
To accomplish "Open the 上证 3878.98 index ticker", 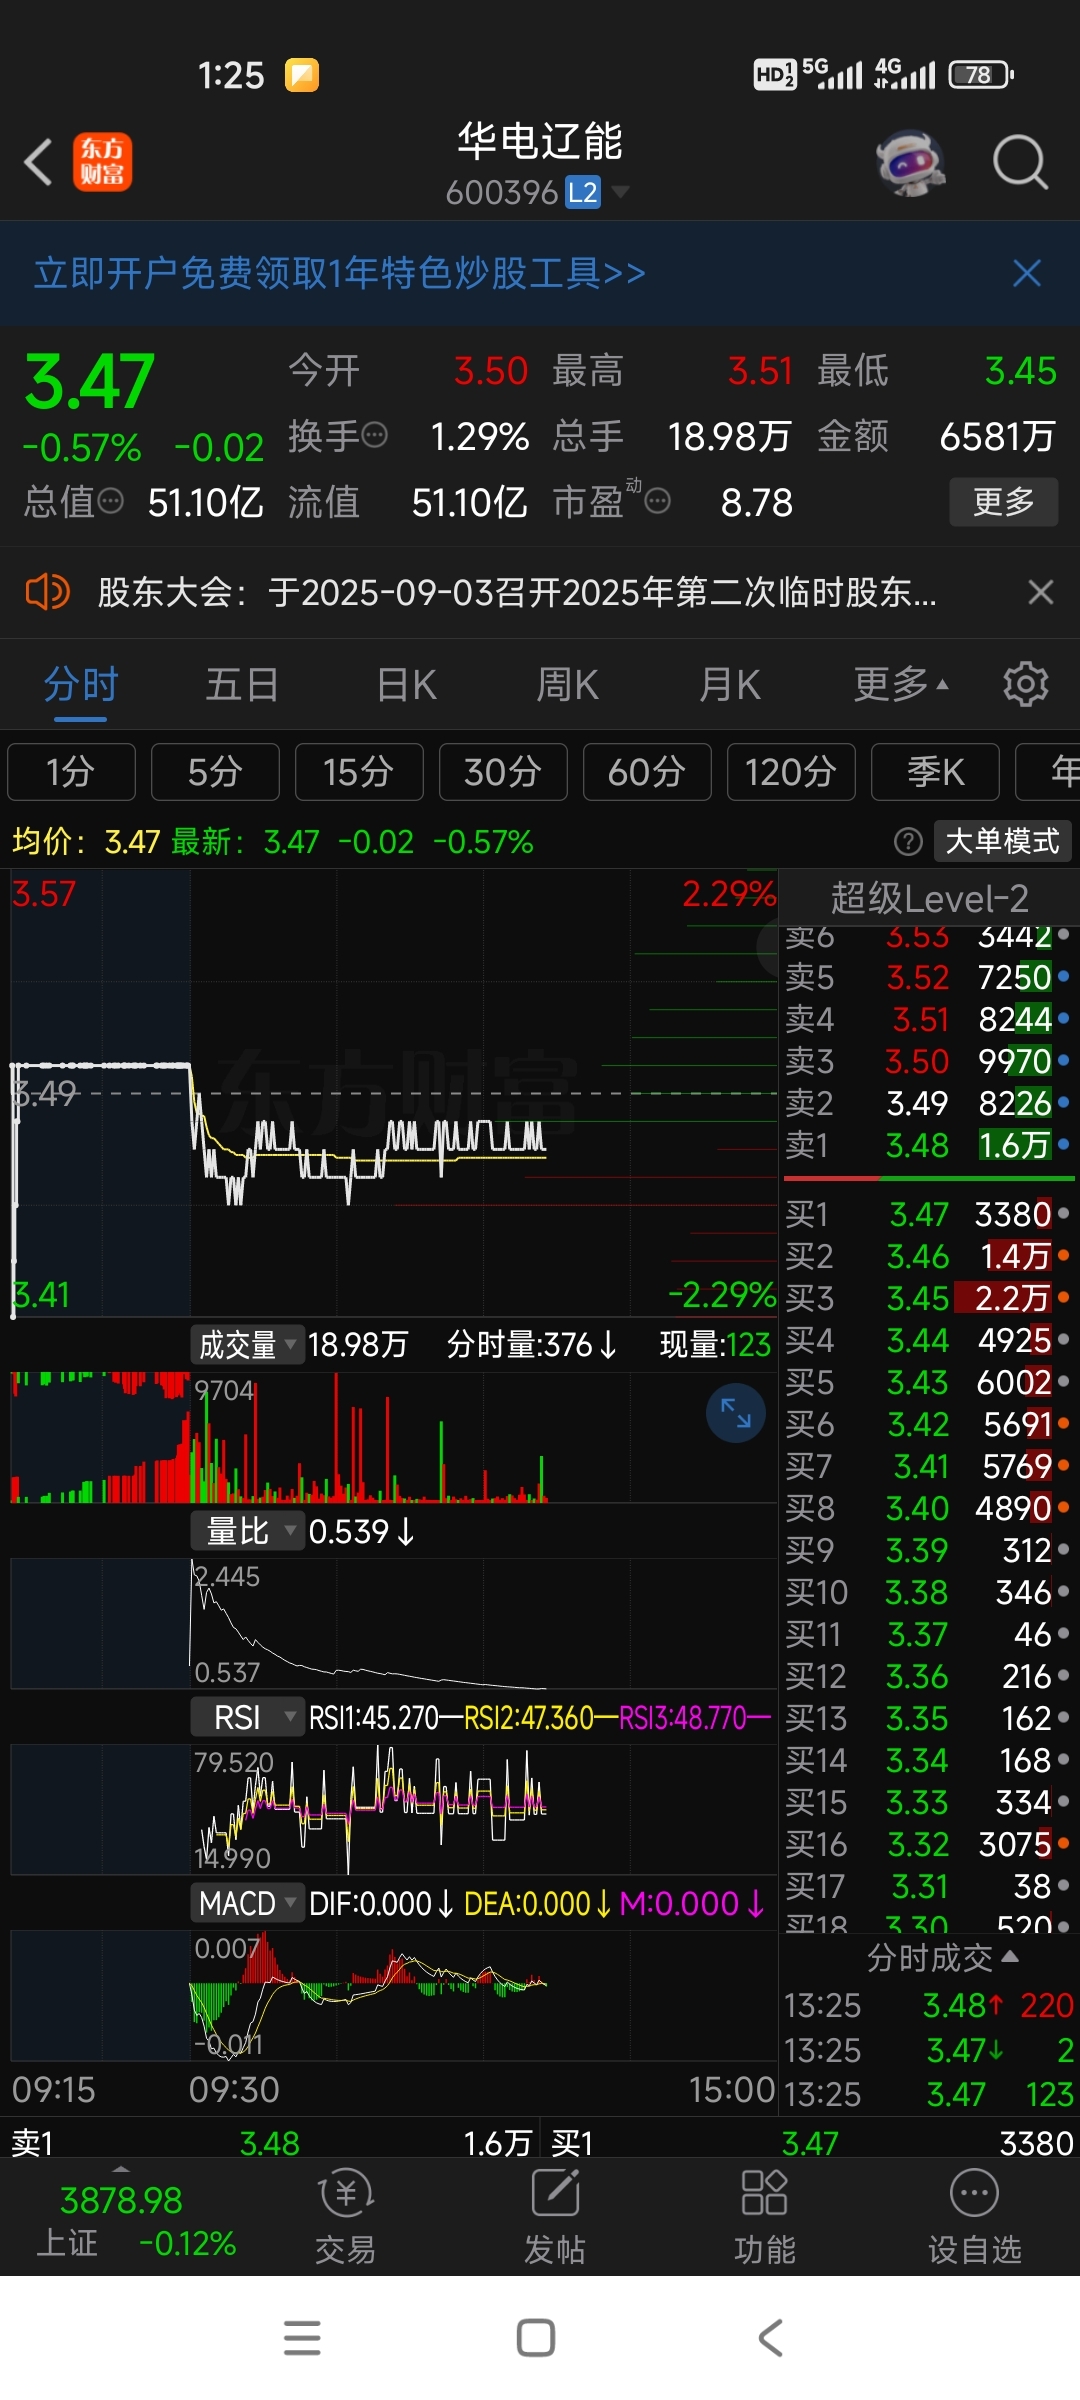I will 136,2222.
